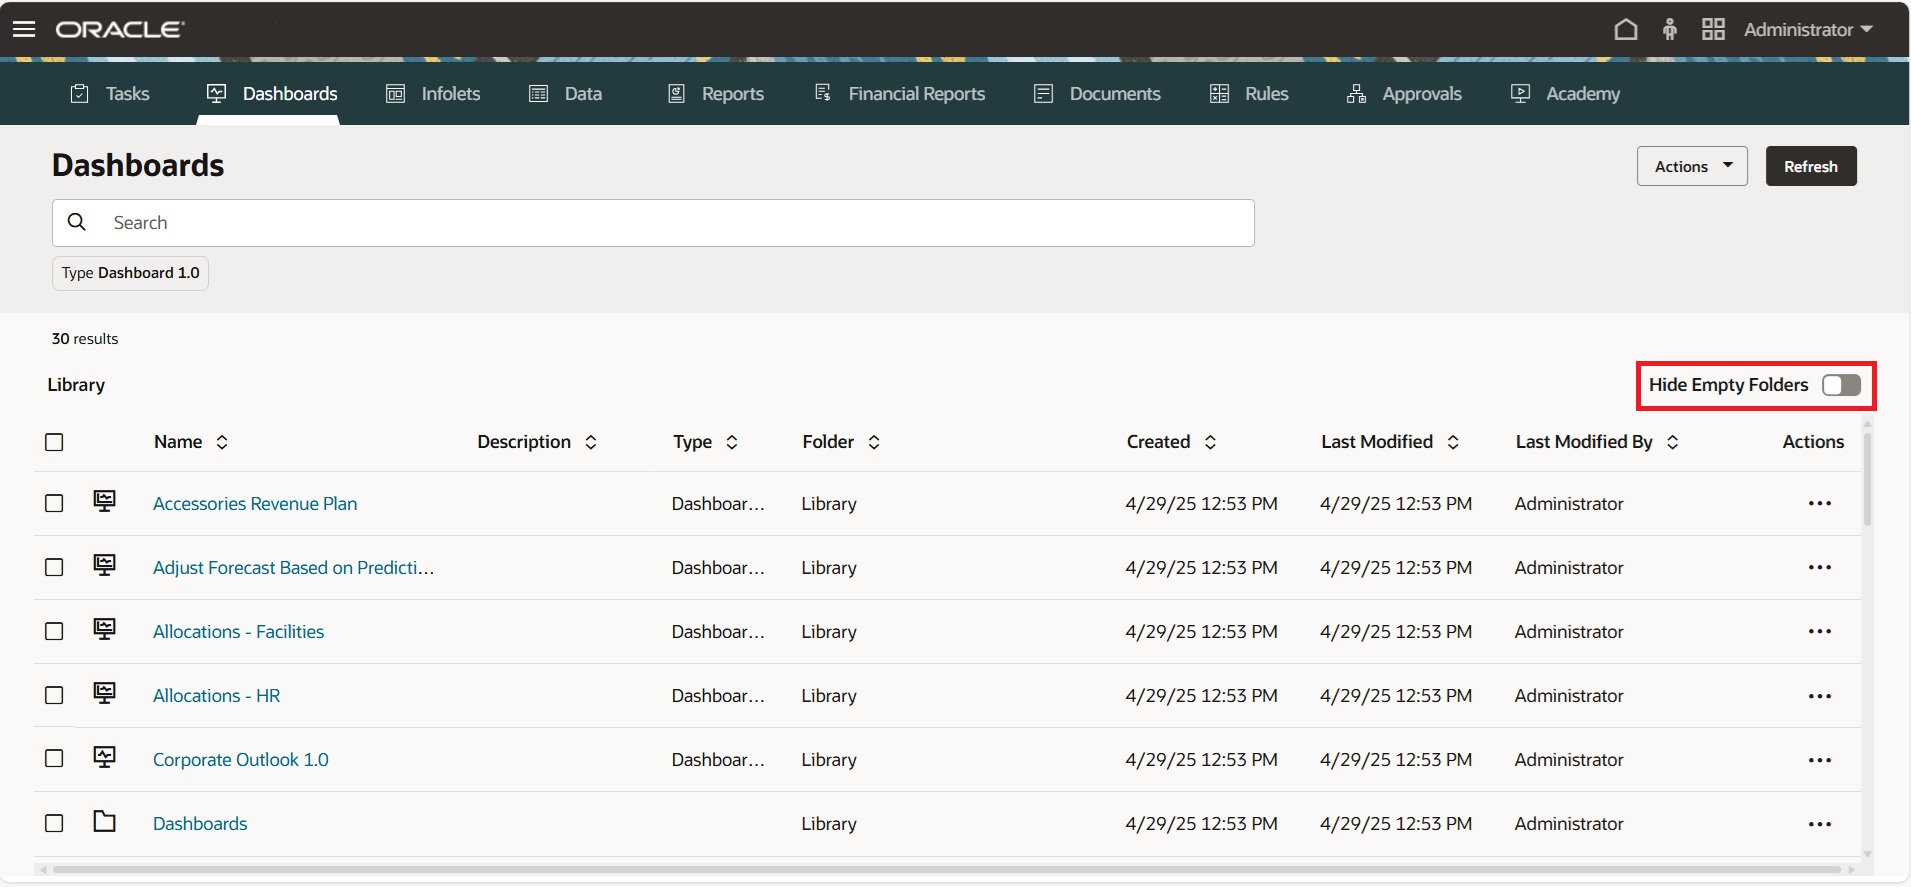The width and height of the screenshot is (1911, 887).
Task: Click the 30 results text
Action: pyautogui.click(x=85, y=339)
